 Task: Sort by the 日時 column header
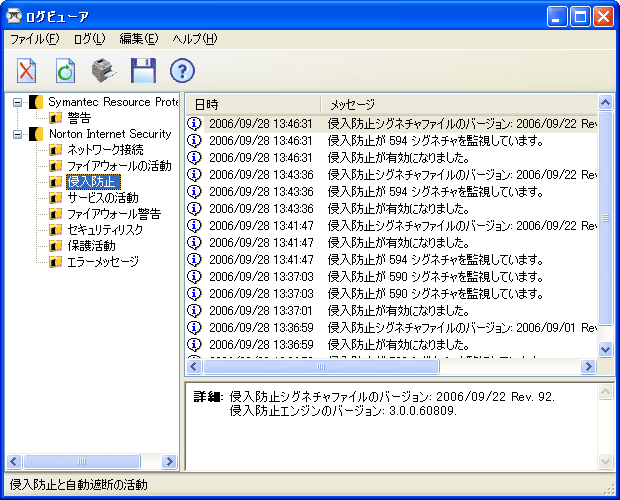[253, 104]
